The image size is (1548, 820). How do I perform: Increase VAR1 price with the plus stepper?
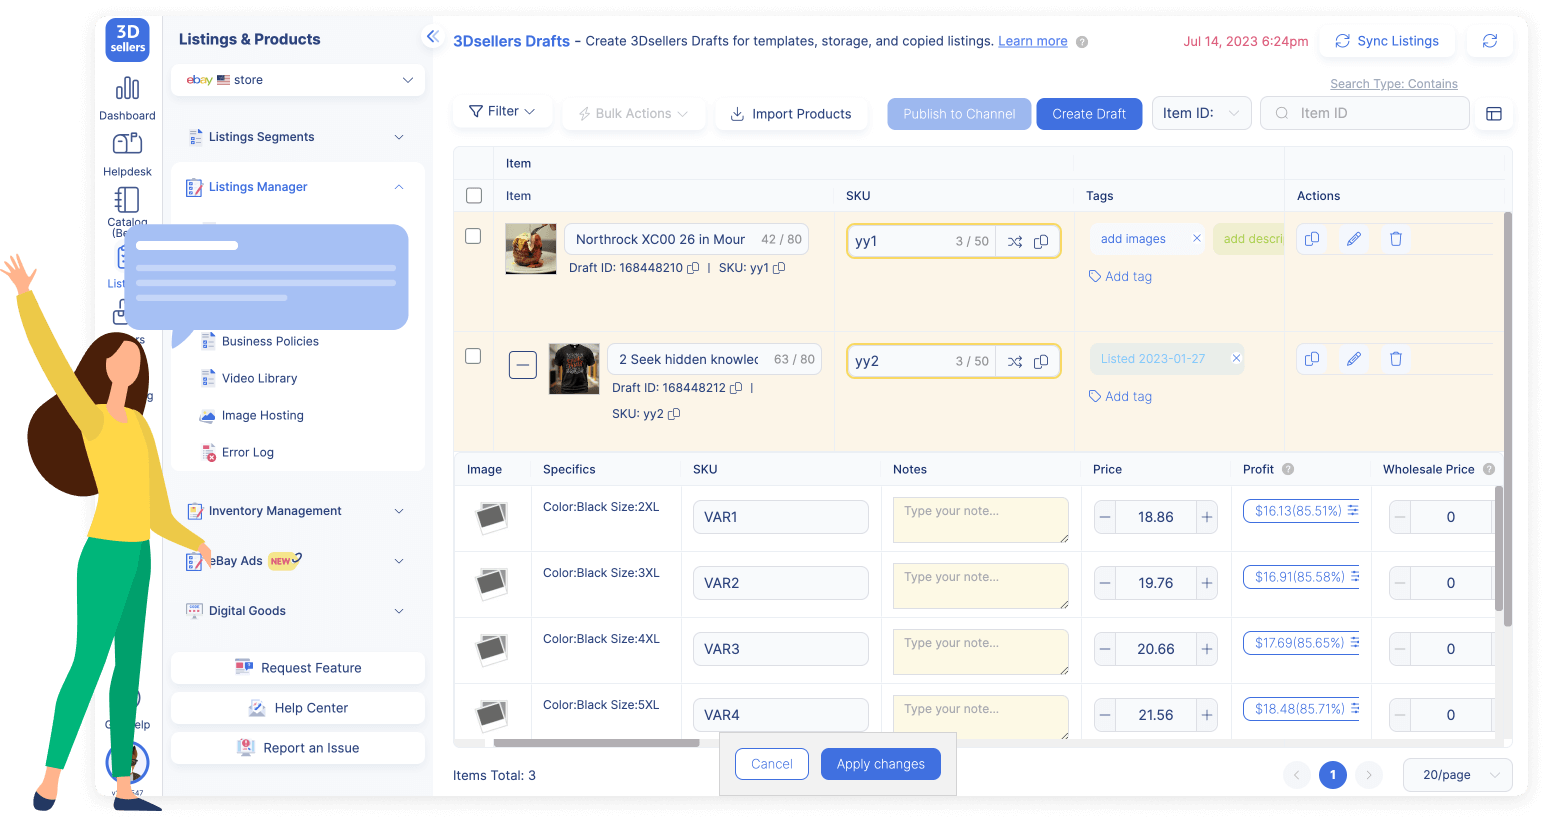(1206, 517)
